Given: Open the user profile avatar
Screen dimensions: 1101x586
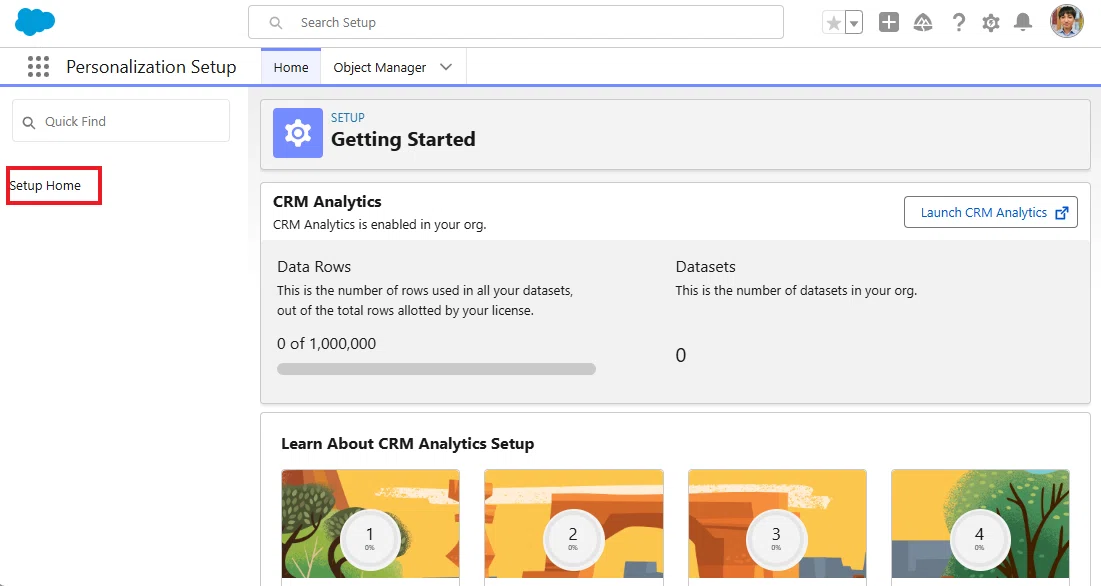Looking at the screenshot, I should (1067, 21).
